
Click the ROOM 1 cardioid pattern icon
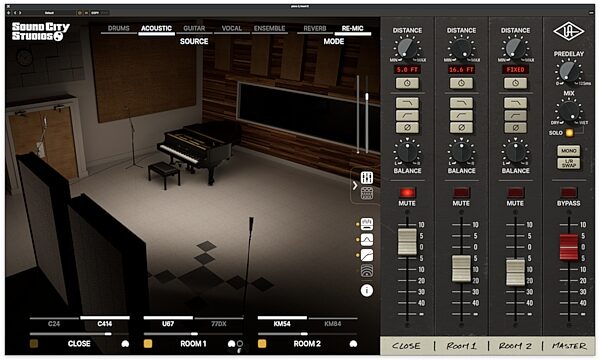pos(231,344)
